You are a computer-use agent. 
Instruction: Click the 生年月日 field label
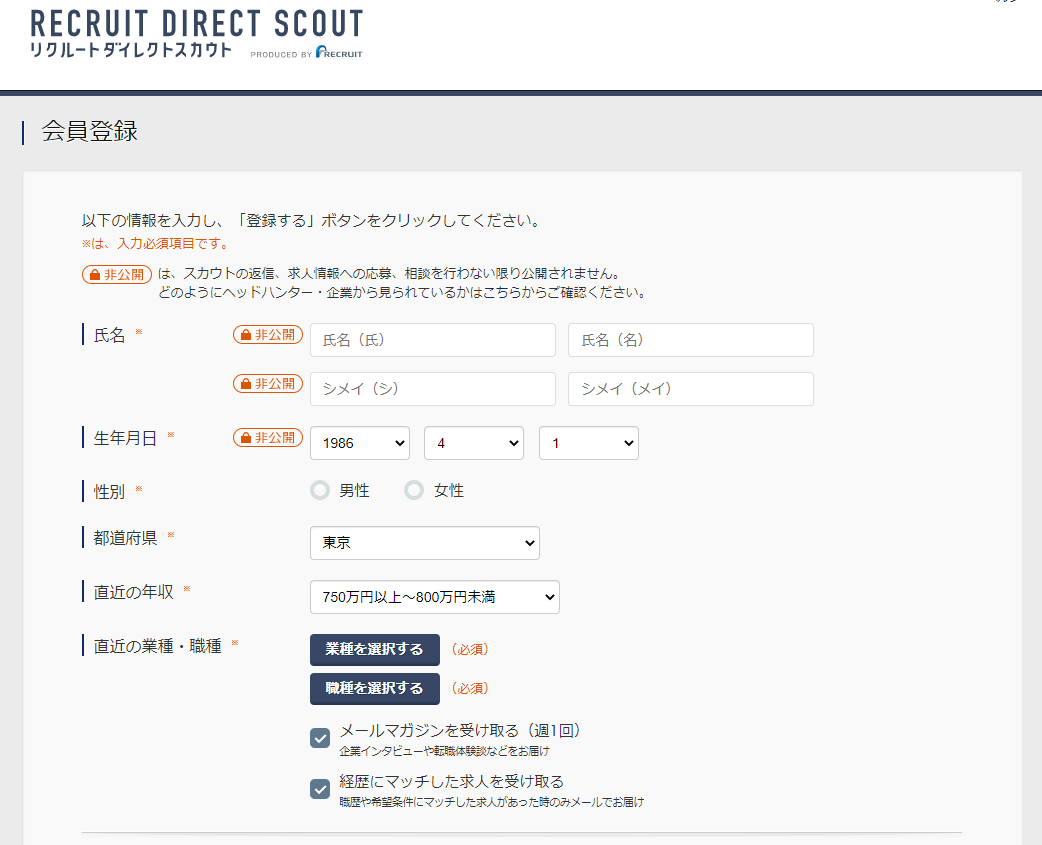tap(126, 438)
